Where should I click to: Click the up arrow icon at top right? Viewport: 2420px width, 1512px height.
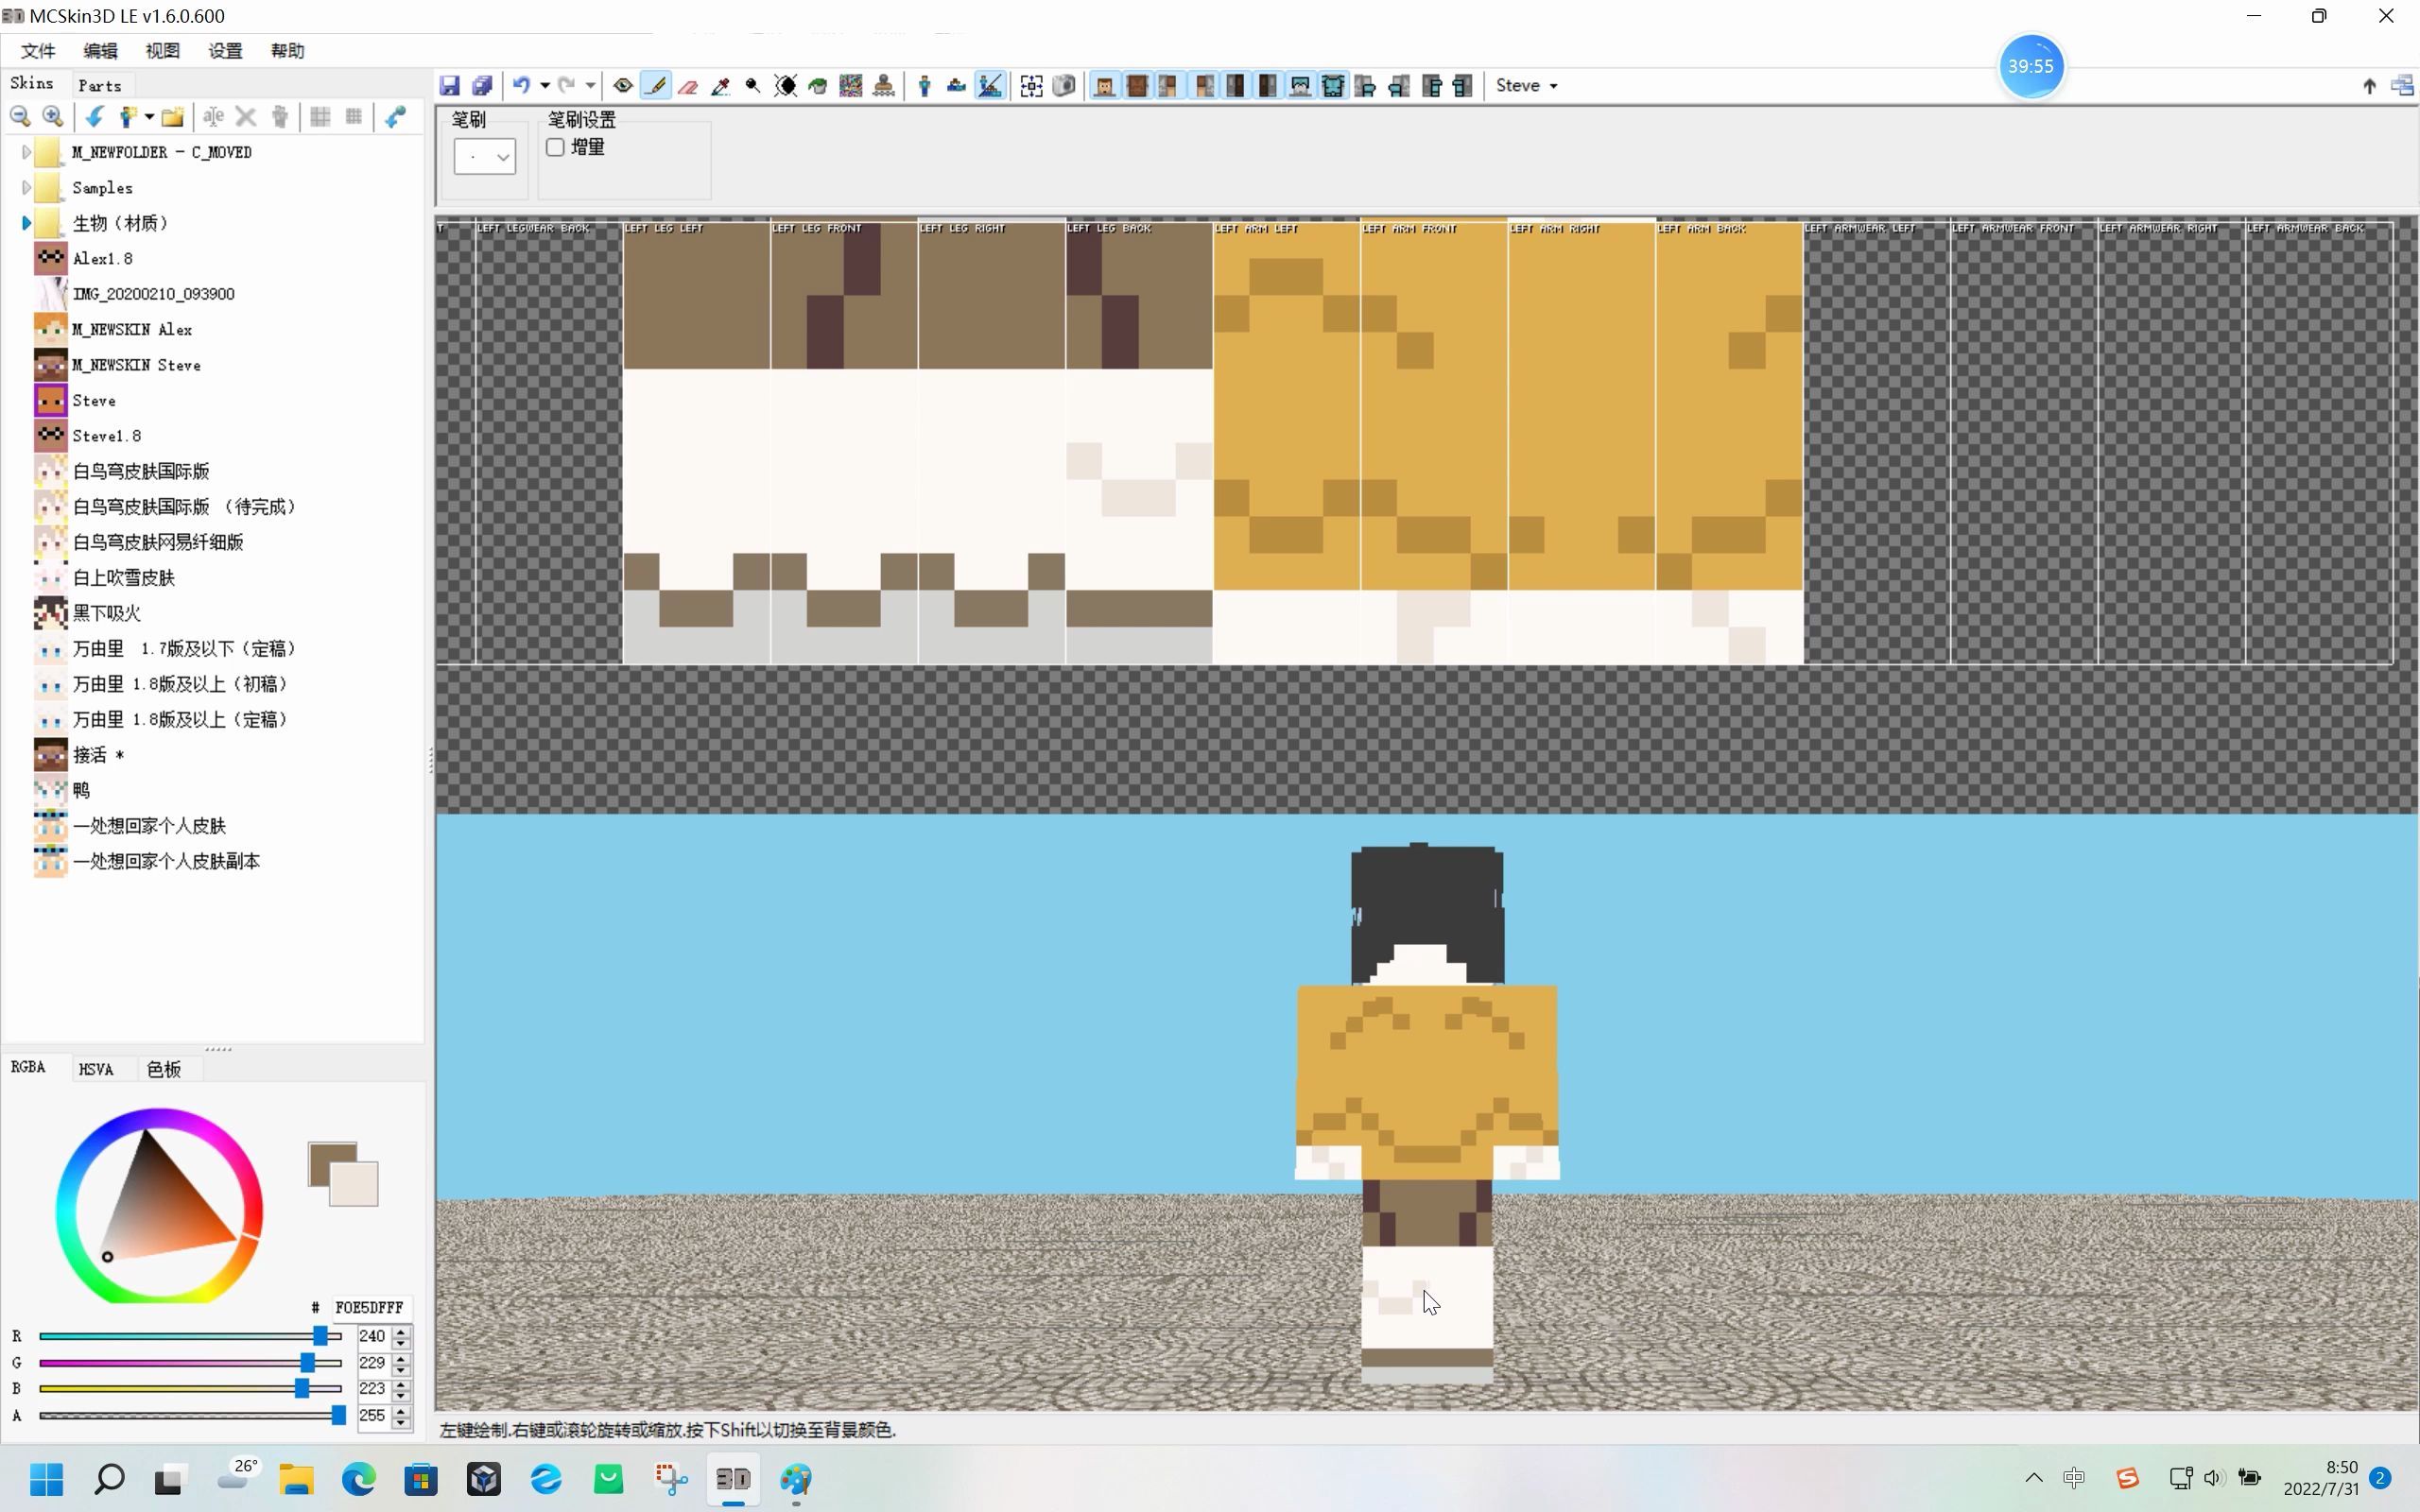(2369, 86)
